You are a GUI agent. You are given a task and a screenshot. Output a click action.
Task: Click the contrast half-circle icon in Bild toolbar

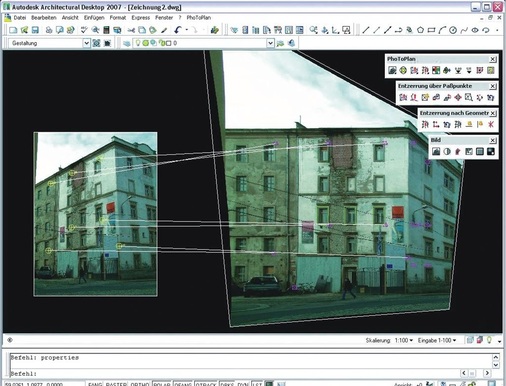pyautogui.click(x=447, y=152)
